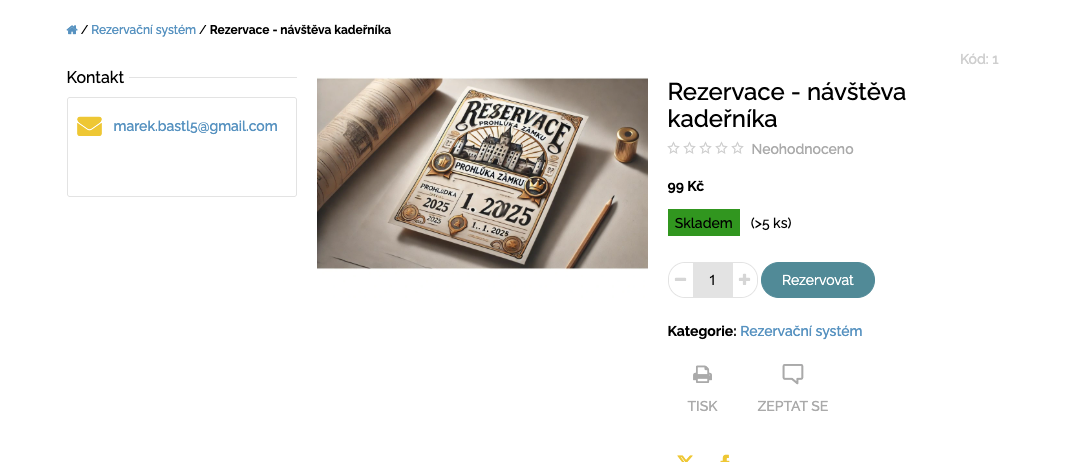Screen dimensions: 1068x462
Task: Open the Rezervační systém category link
Action: tap(801, 331)
